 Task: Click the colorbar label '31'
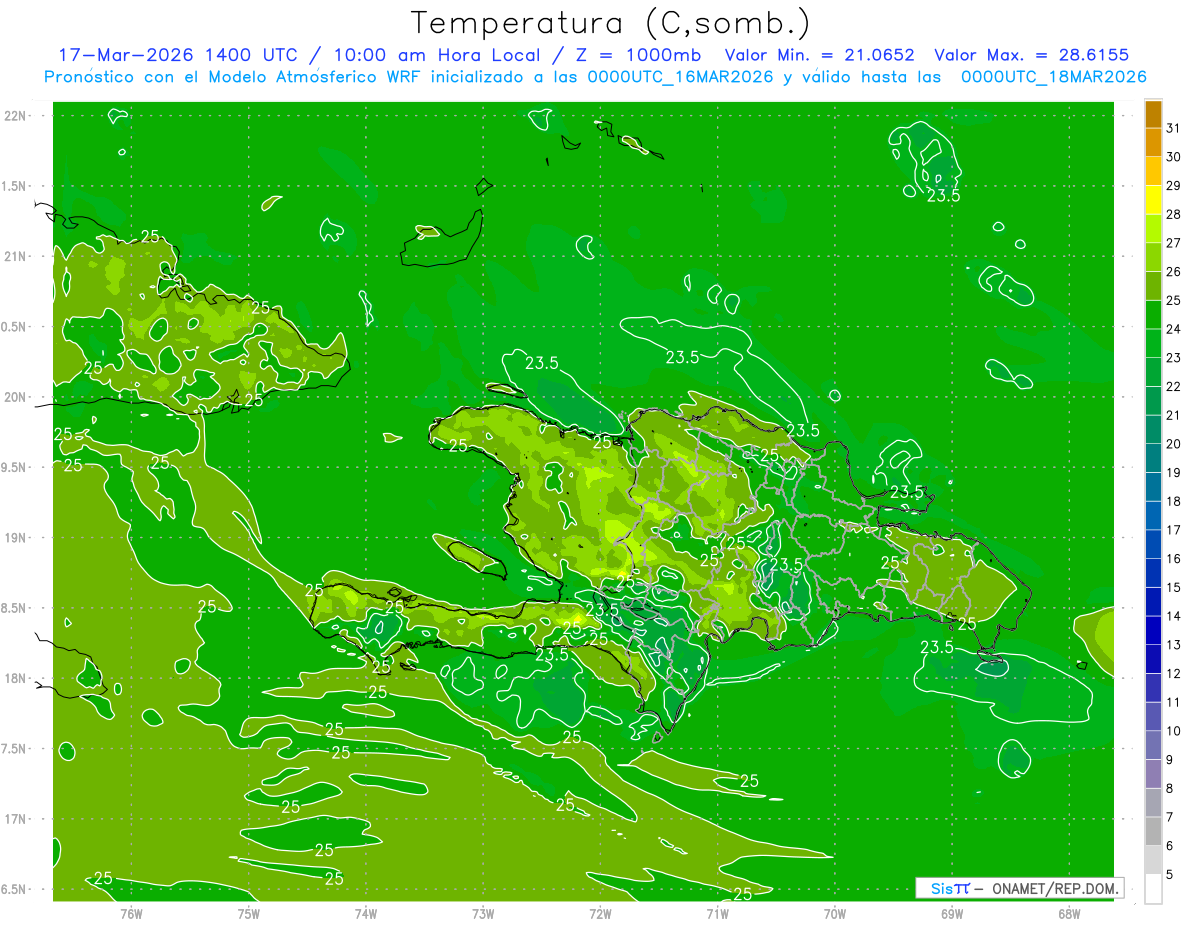pyautogui.click(x=1174, y=128)
